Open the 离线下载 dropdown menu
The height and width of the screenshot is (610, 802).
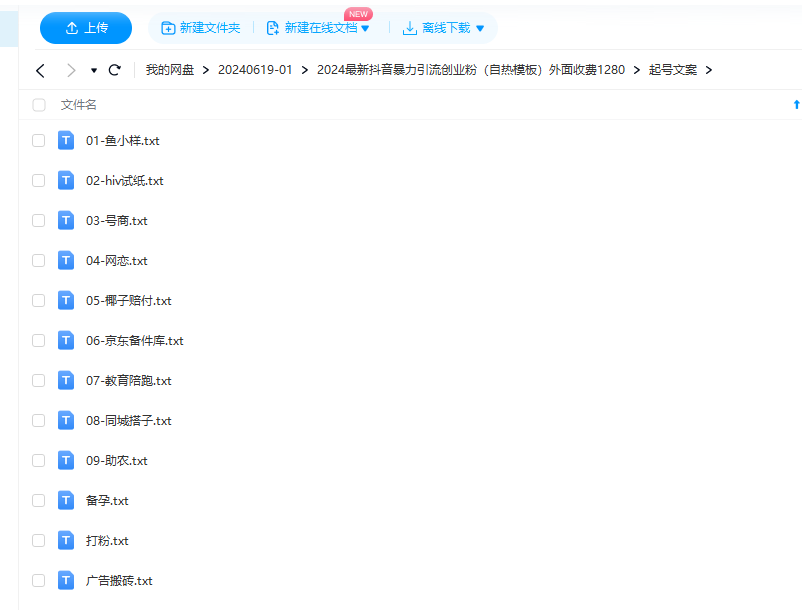[480, 28]
